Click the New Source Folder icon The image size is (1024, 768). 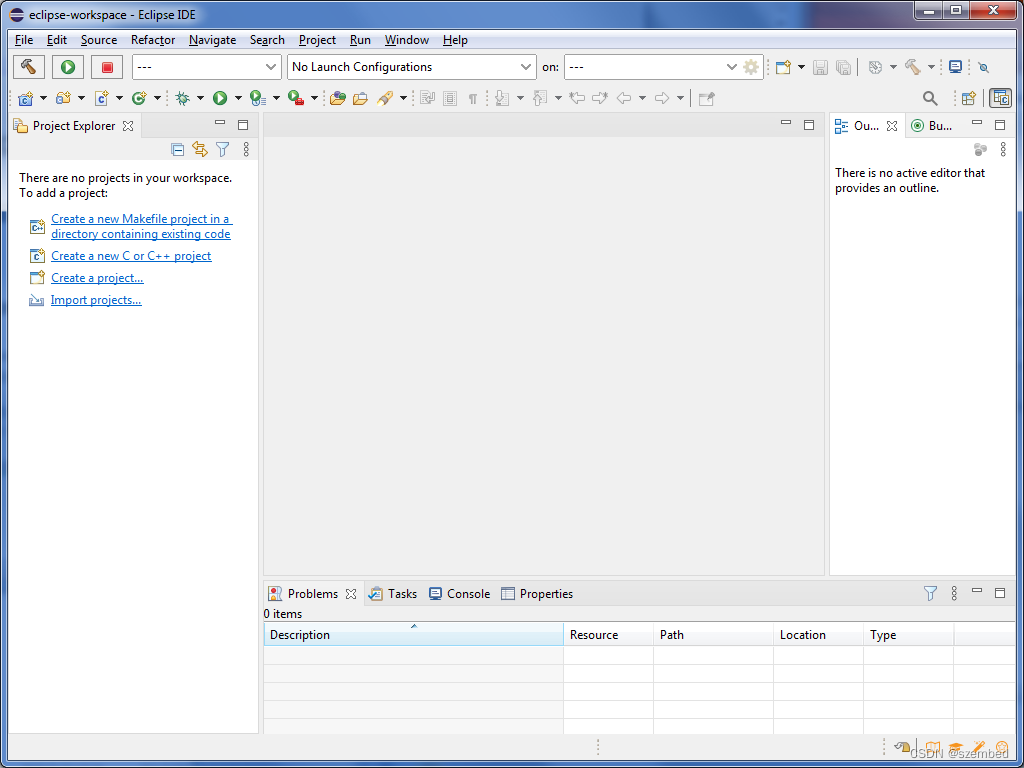pyautogui.click(x=63, y=99)
